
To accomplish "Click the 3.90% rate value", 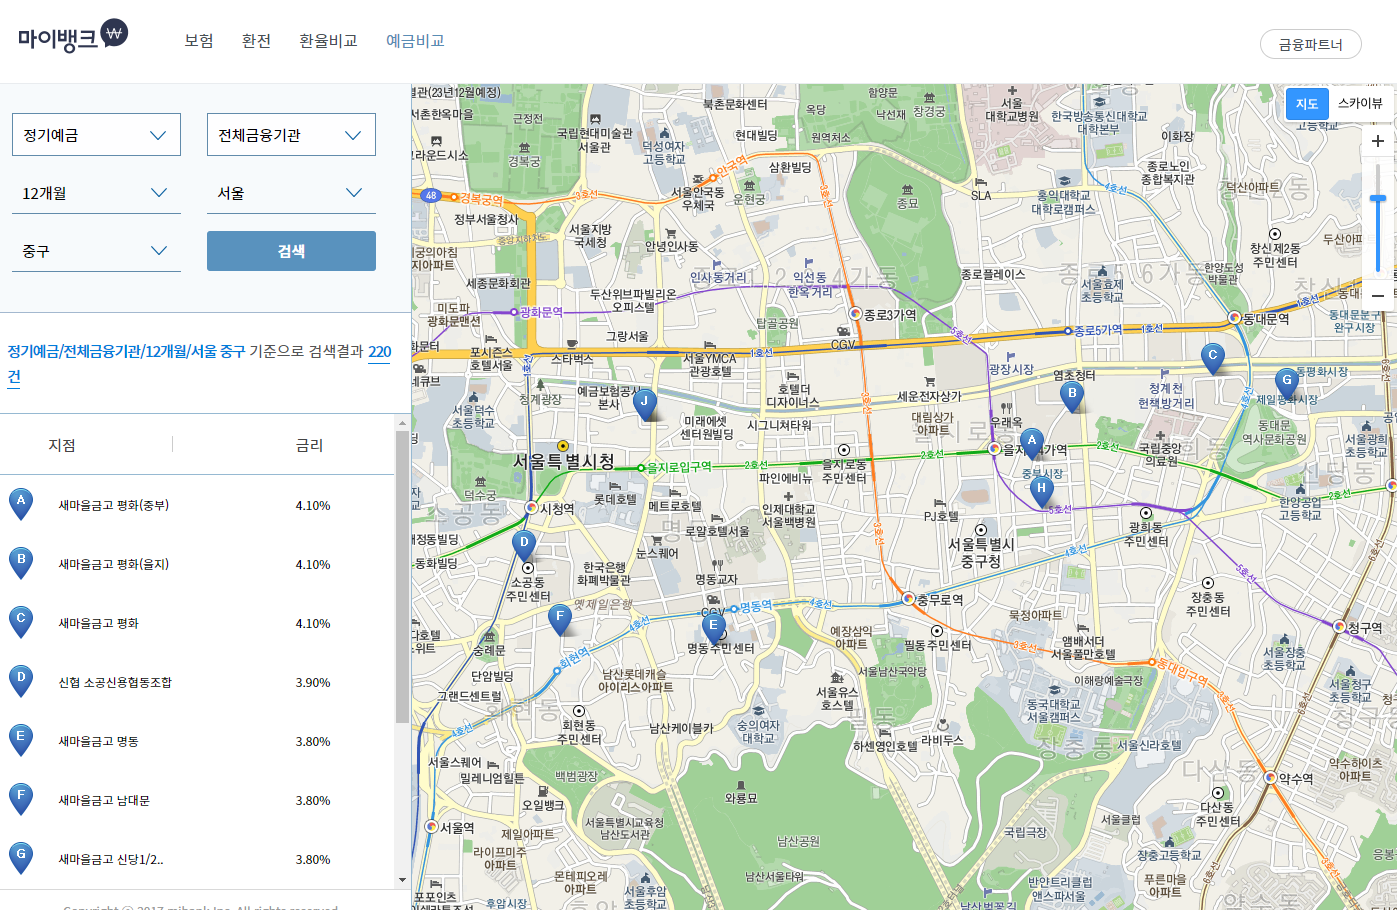I will tap(313, 682).
